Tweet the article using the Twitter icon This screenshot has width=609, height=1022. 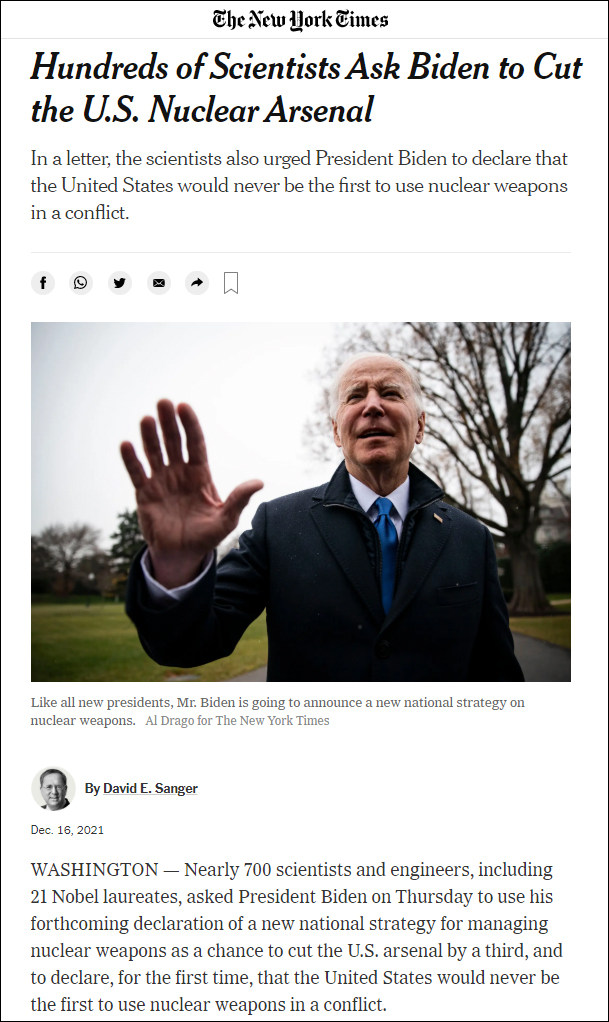119,283
